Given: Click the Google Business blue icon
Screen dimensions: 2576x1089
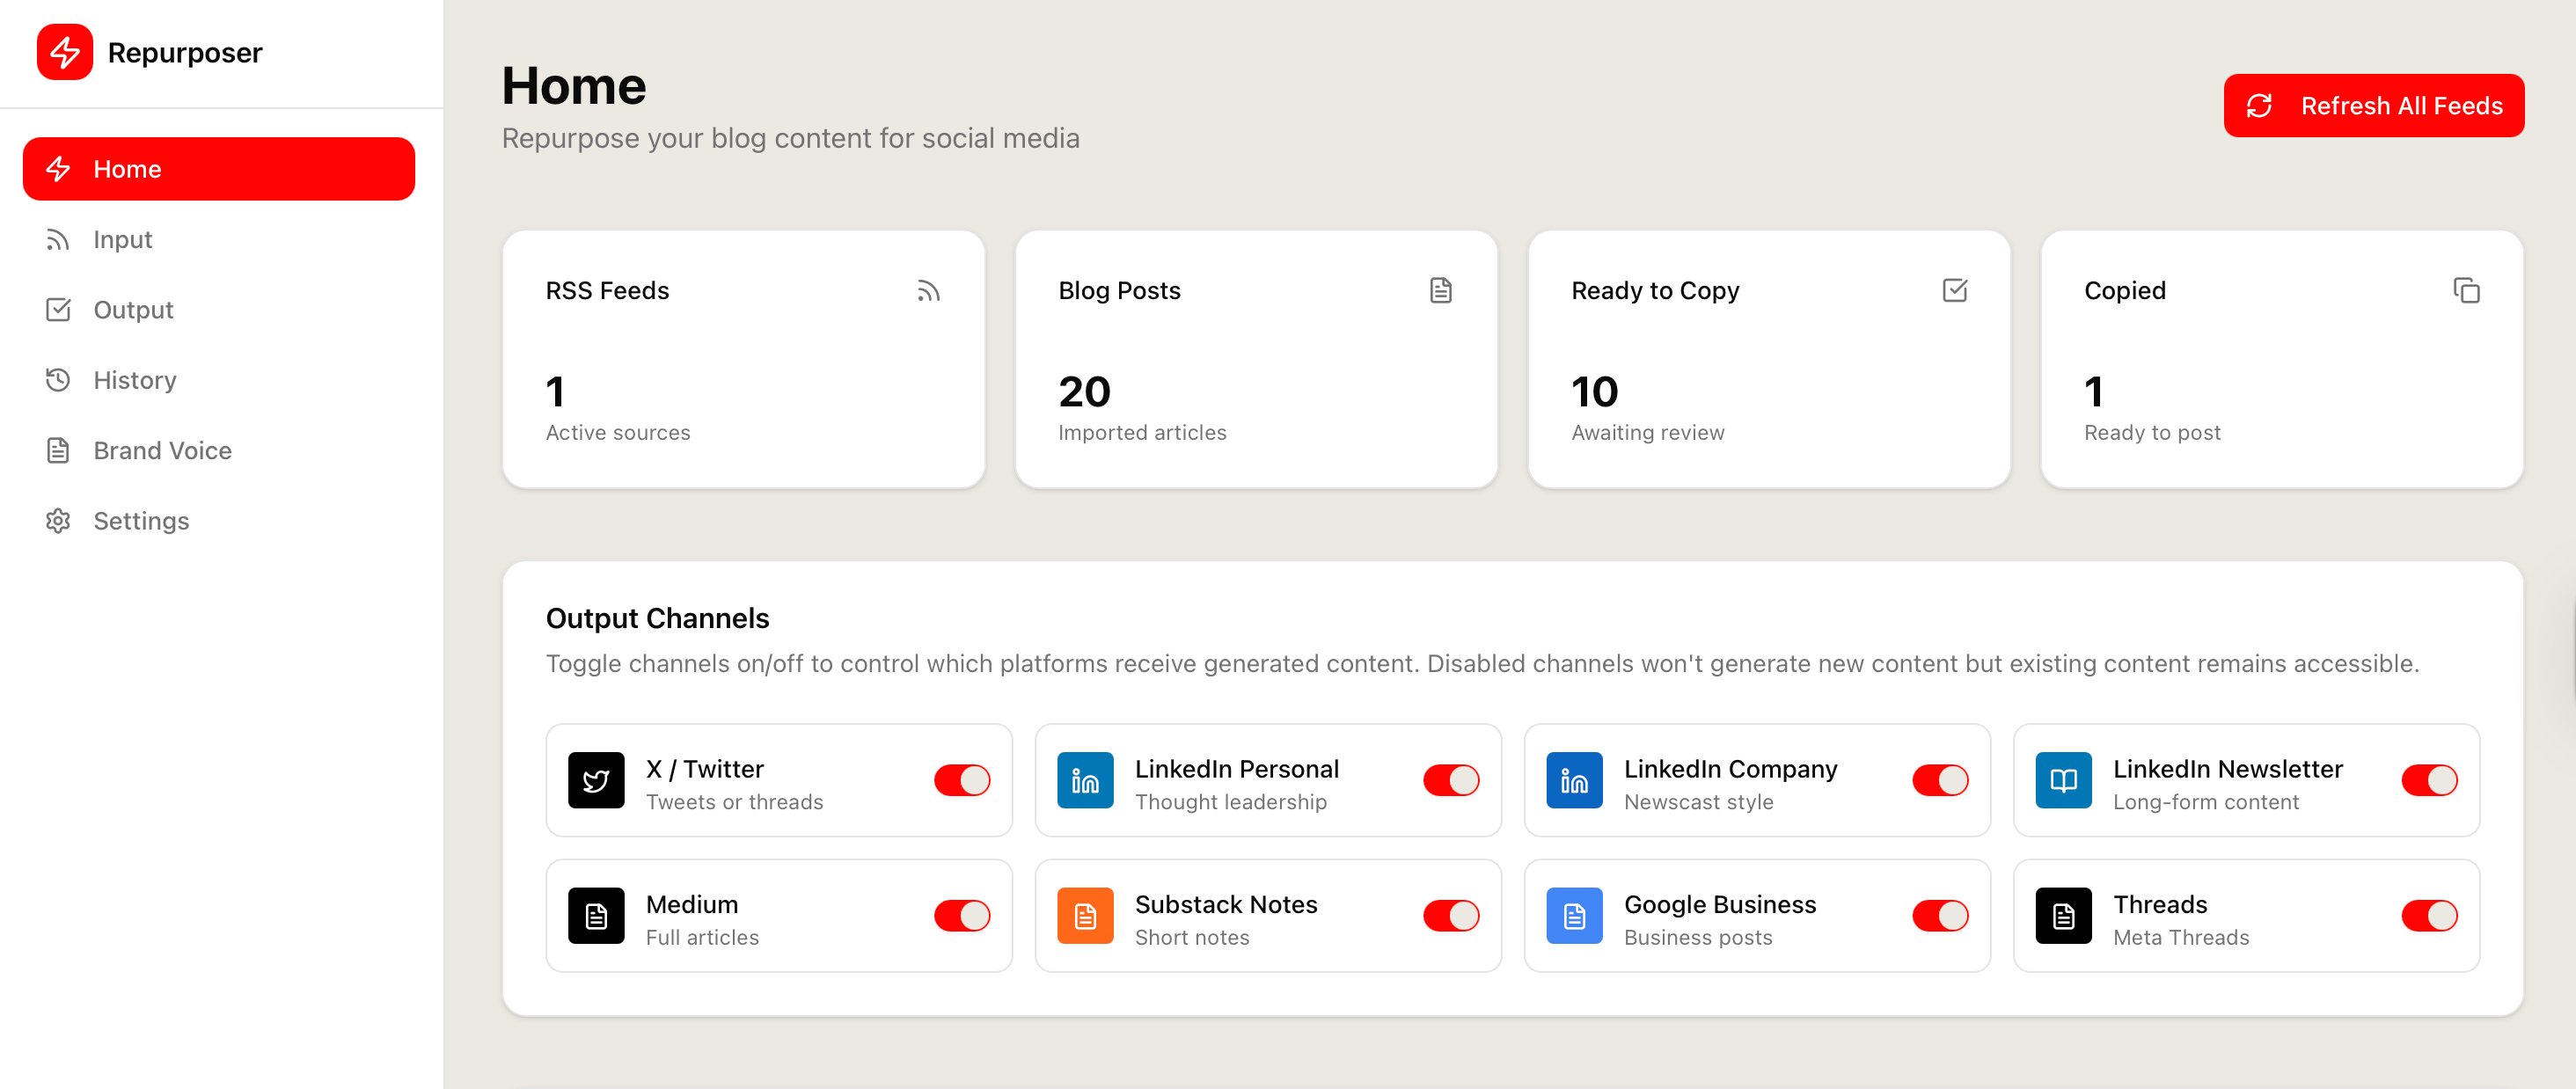Looking at the screenshot, I should (x=1574, y=915).
